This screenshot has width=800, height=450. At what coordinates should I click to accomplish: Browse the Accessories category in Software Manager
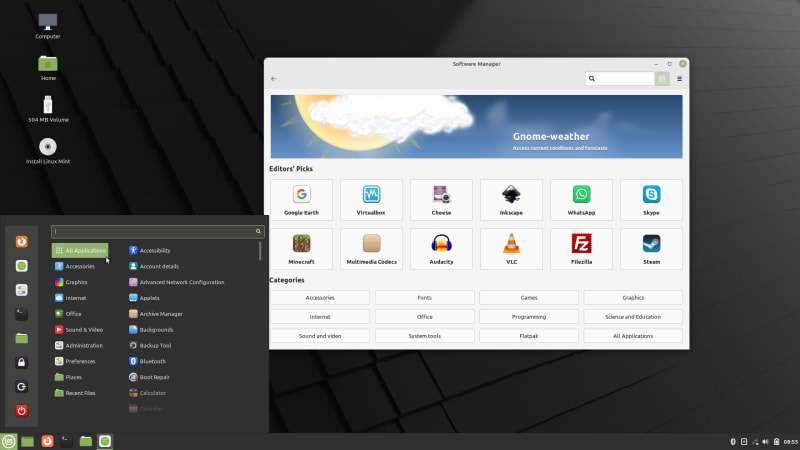[320, 297]
